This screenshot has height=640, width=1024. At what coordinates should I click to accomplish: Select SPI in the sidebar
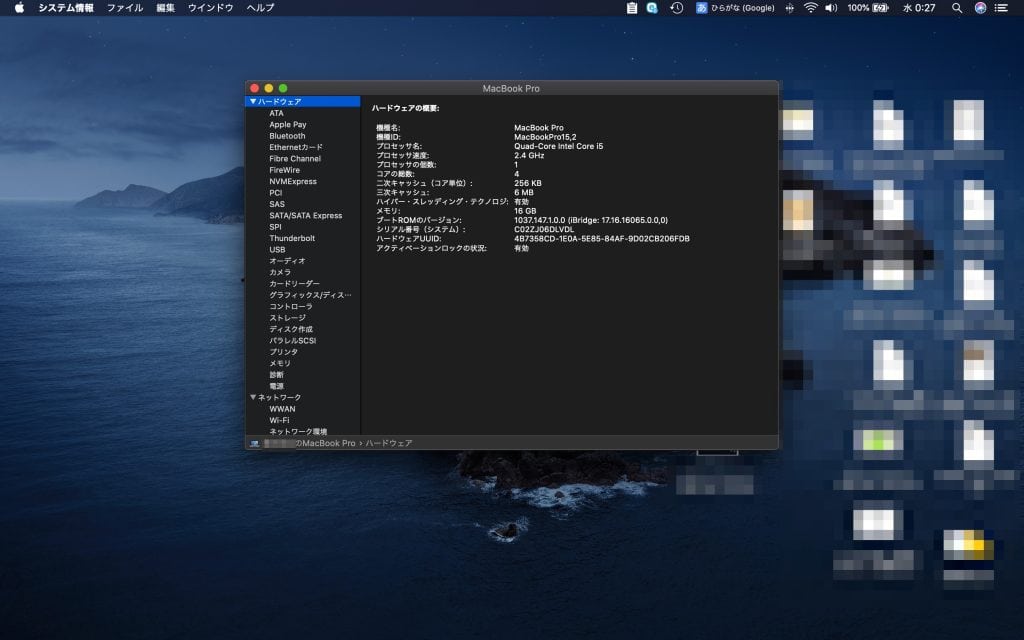[x=275, y=227]
